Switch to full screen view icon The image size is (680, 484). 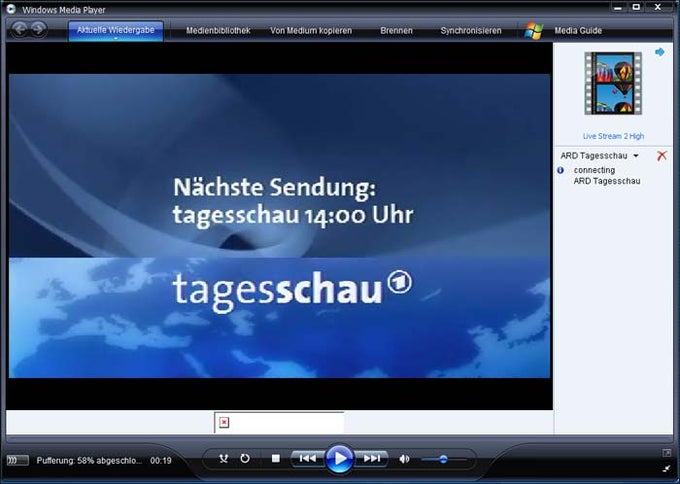click(x=667, y=453)
